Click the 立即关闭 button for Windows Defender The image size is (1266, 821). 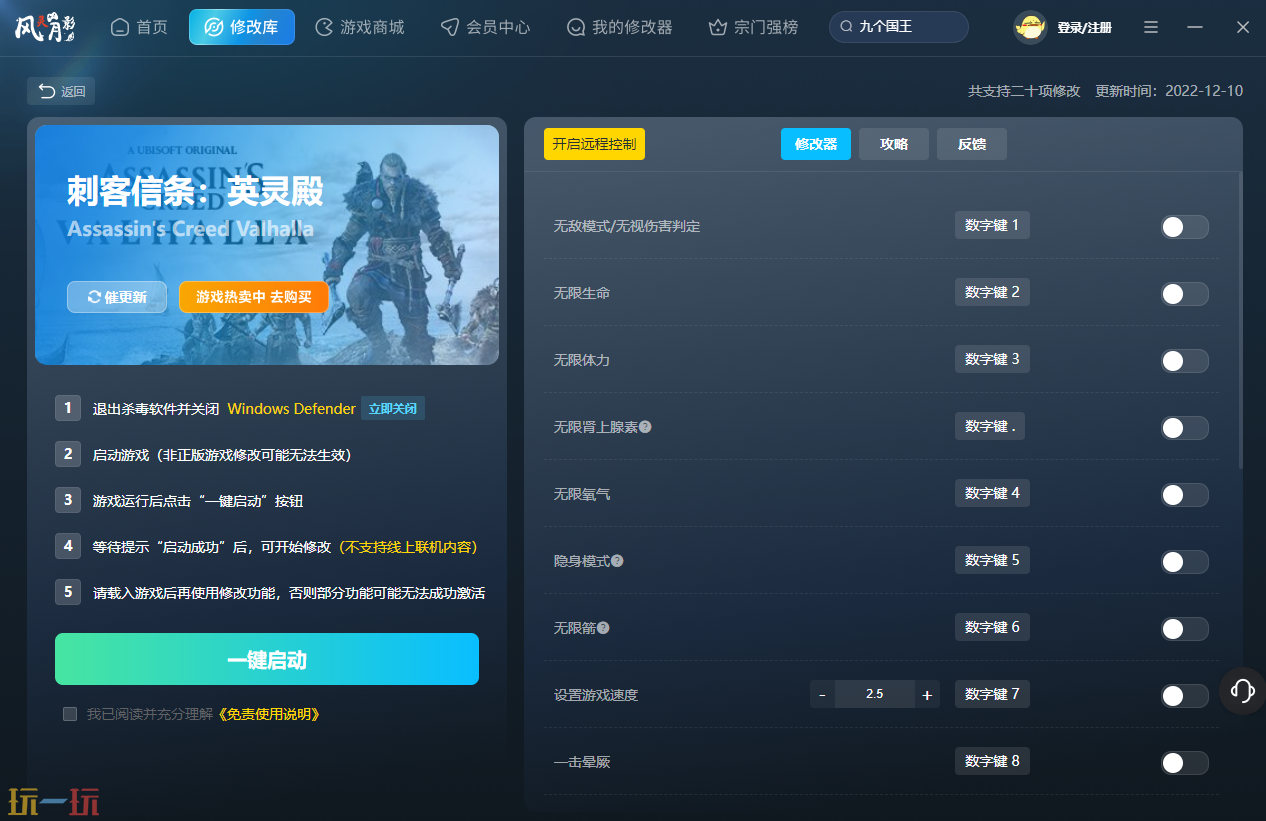pyautogui.click(x=393, y=408)
